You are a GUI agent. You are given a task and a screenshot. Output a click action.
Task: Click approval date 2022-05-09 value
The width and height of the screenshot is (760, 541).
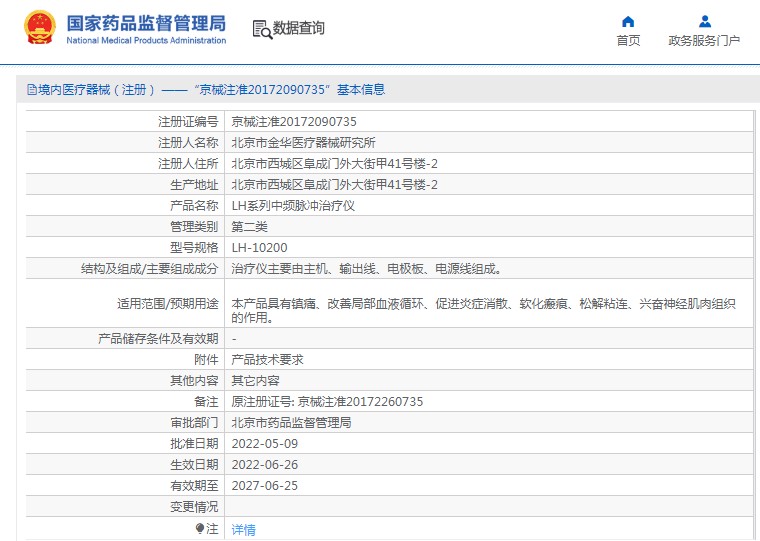[264, 443]
